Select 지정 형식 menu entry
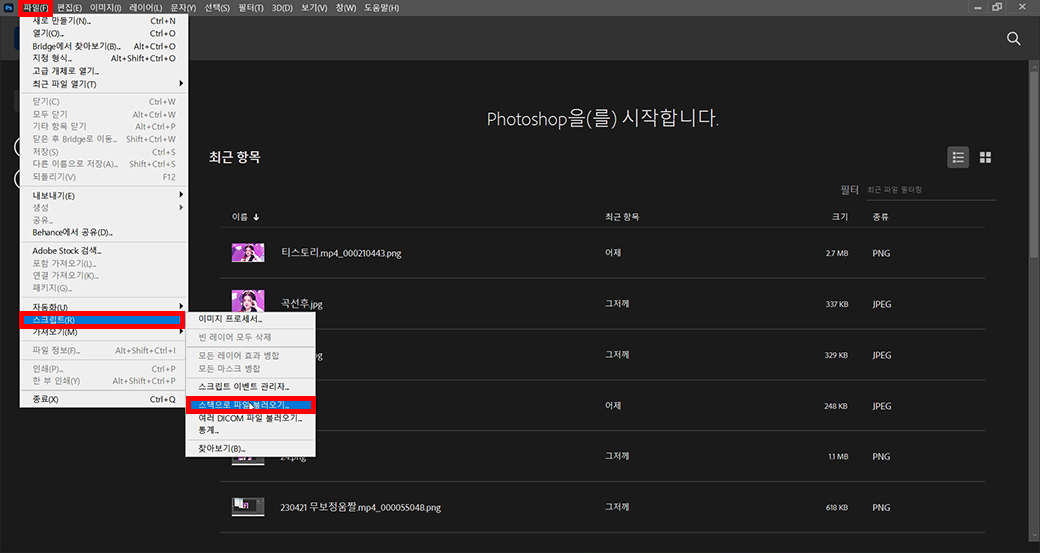This screenshot has height=553, width=1040. click(x=104, y=58)
